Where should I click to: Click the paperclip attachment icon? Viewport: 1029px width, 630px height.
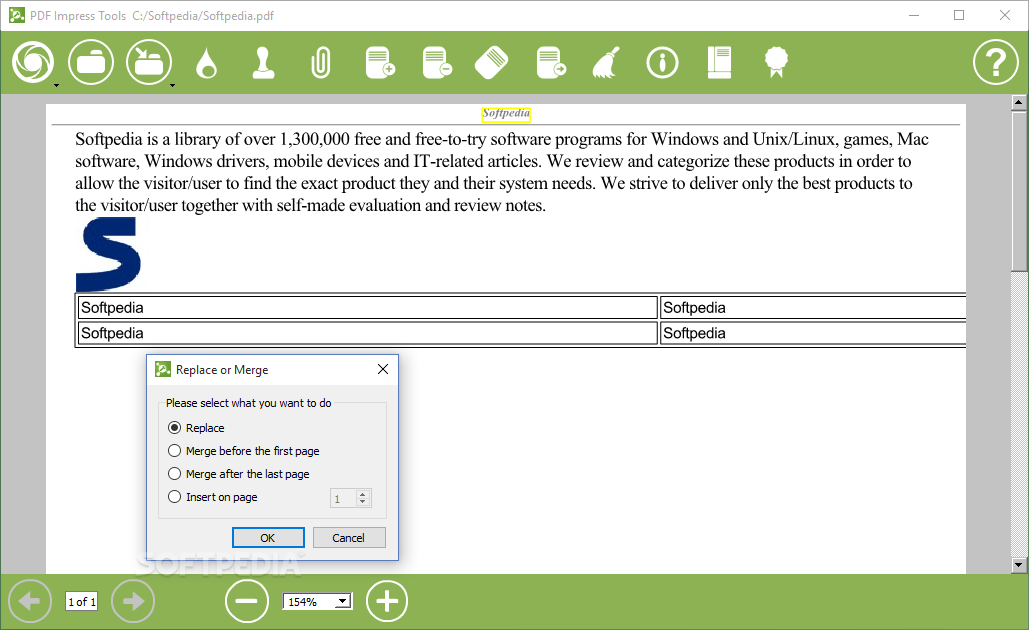pyautogui.click(x=321, y=64)
